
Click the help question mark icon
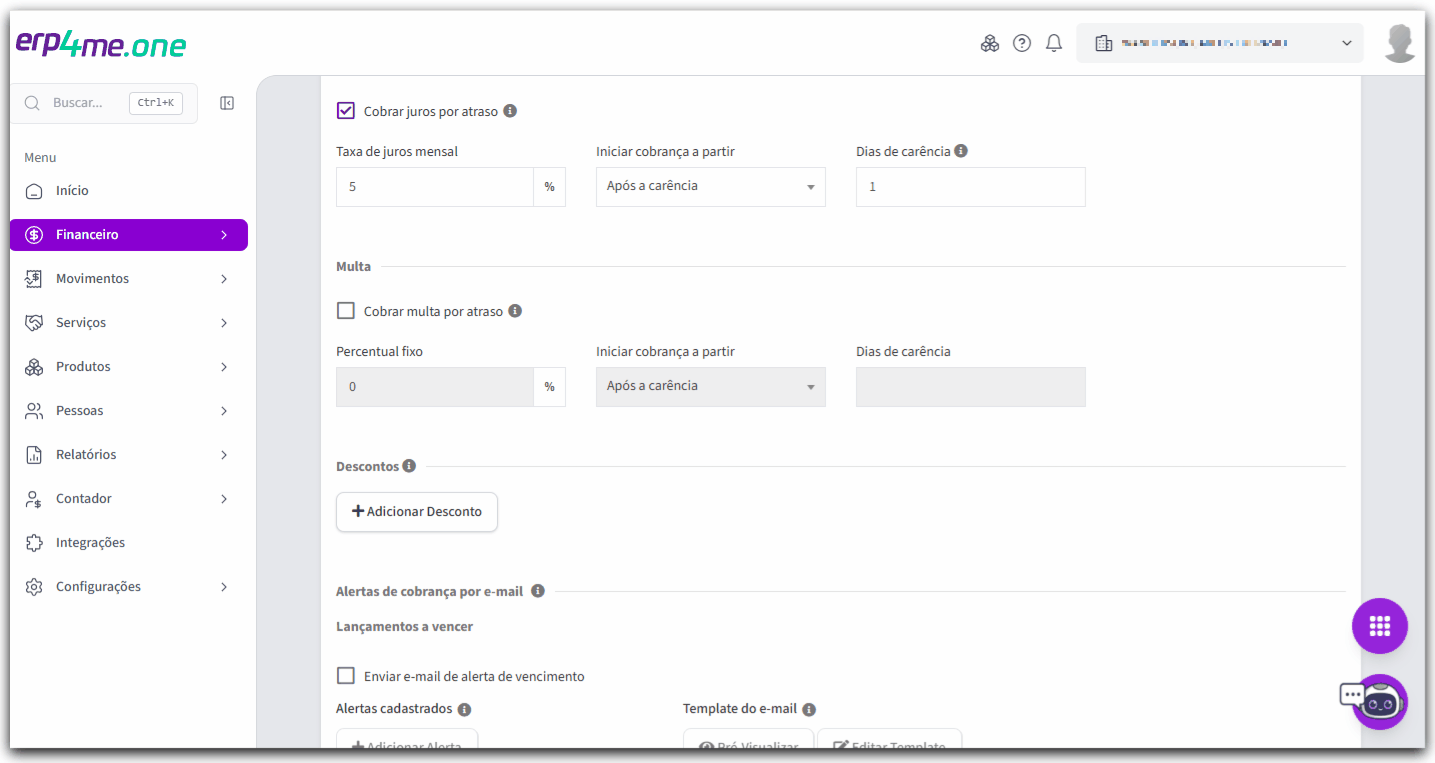(x=1021, y=43)
